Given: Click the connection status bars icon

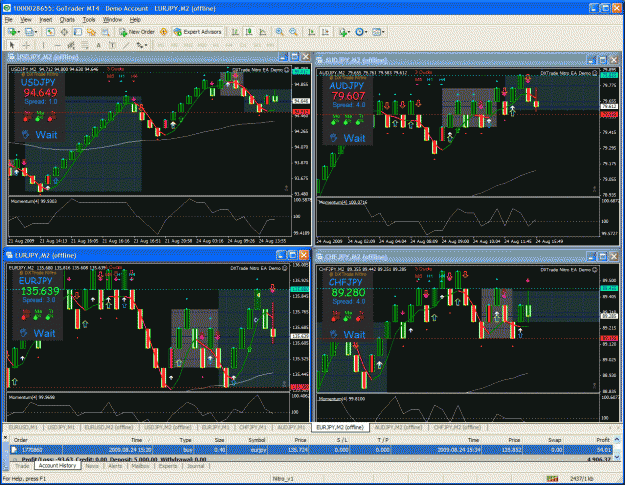Looking at the screenshot, I should click(552, 478).
